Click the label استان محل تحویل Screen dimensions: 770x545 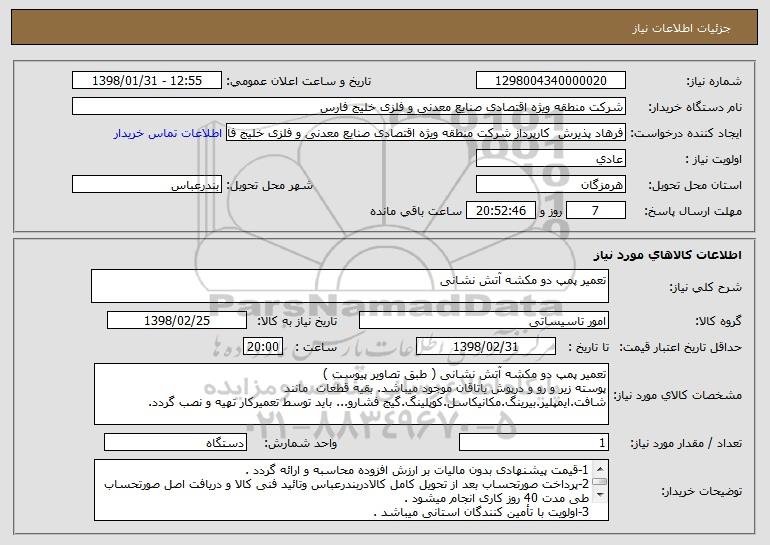pyautogui.click(x=695, y=186)
